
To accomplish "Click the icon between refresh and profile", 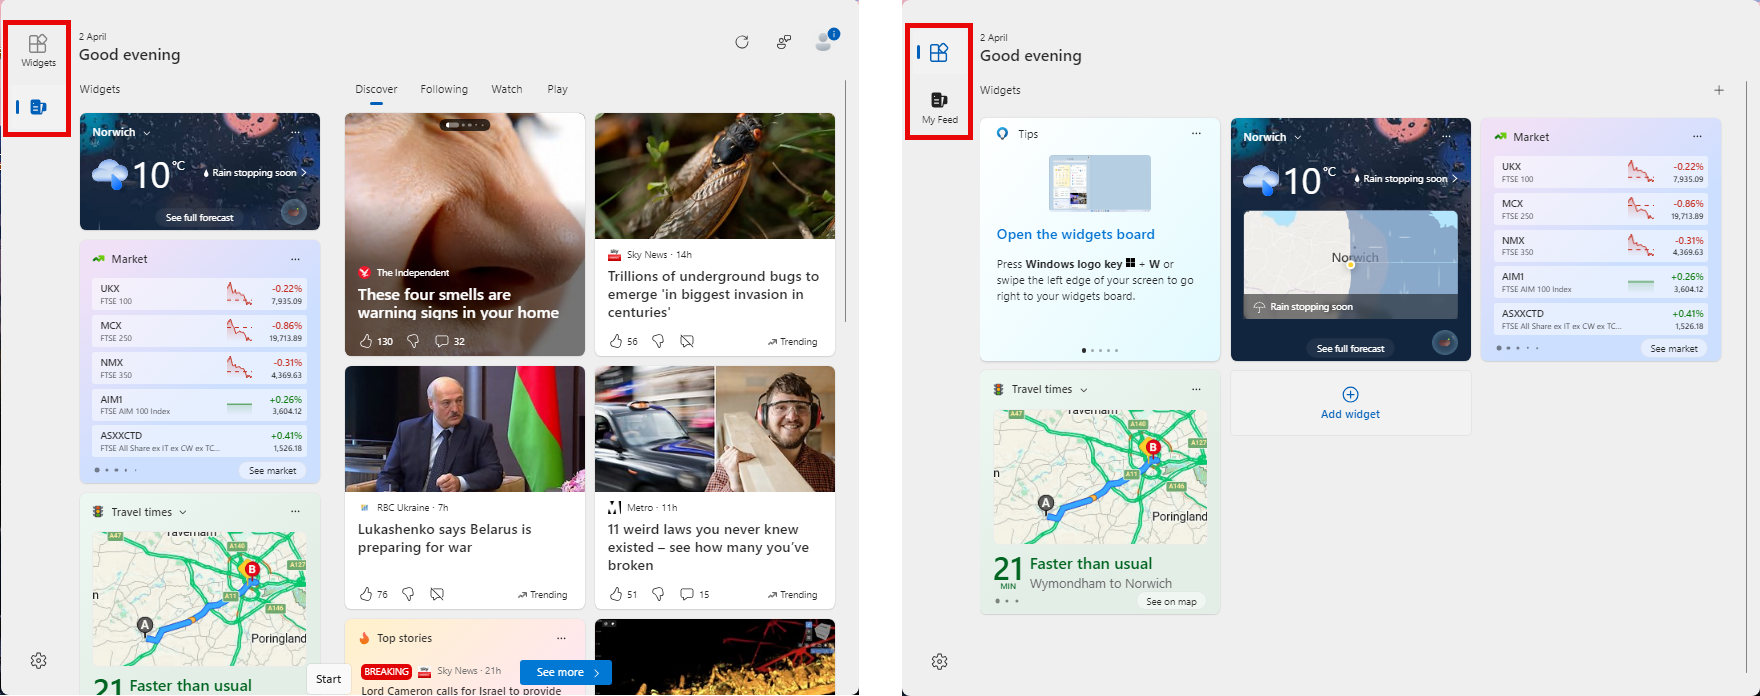I will pos(784,42).
